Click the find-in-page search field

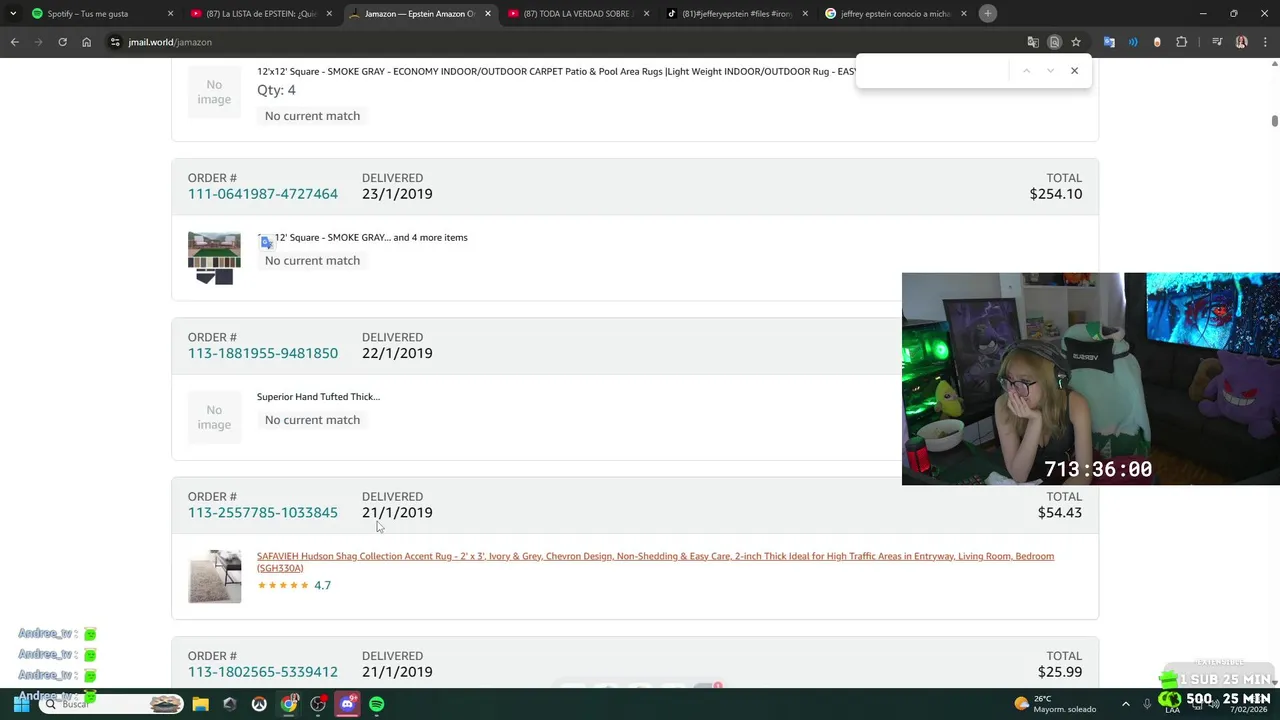click(x=935, y=71)
